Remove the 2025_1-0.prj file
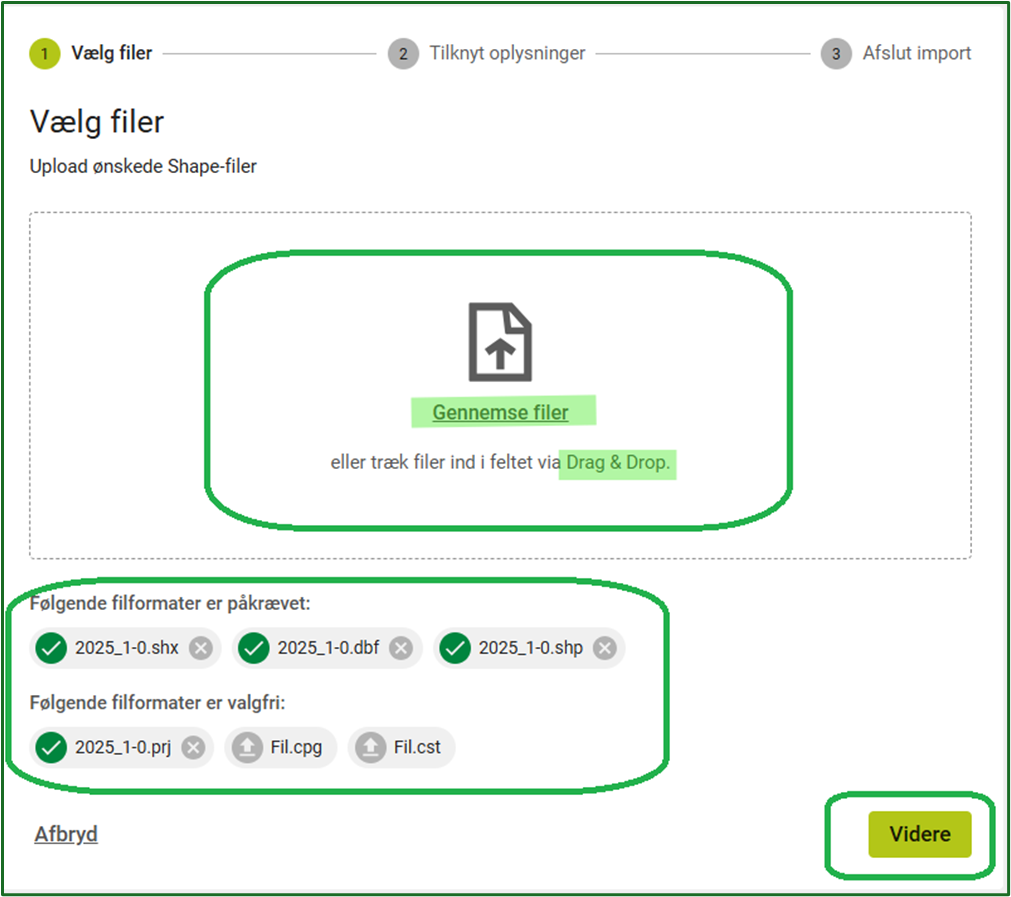The height and width of the screenshot is (897, 1011). [x=193, y=747]
